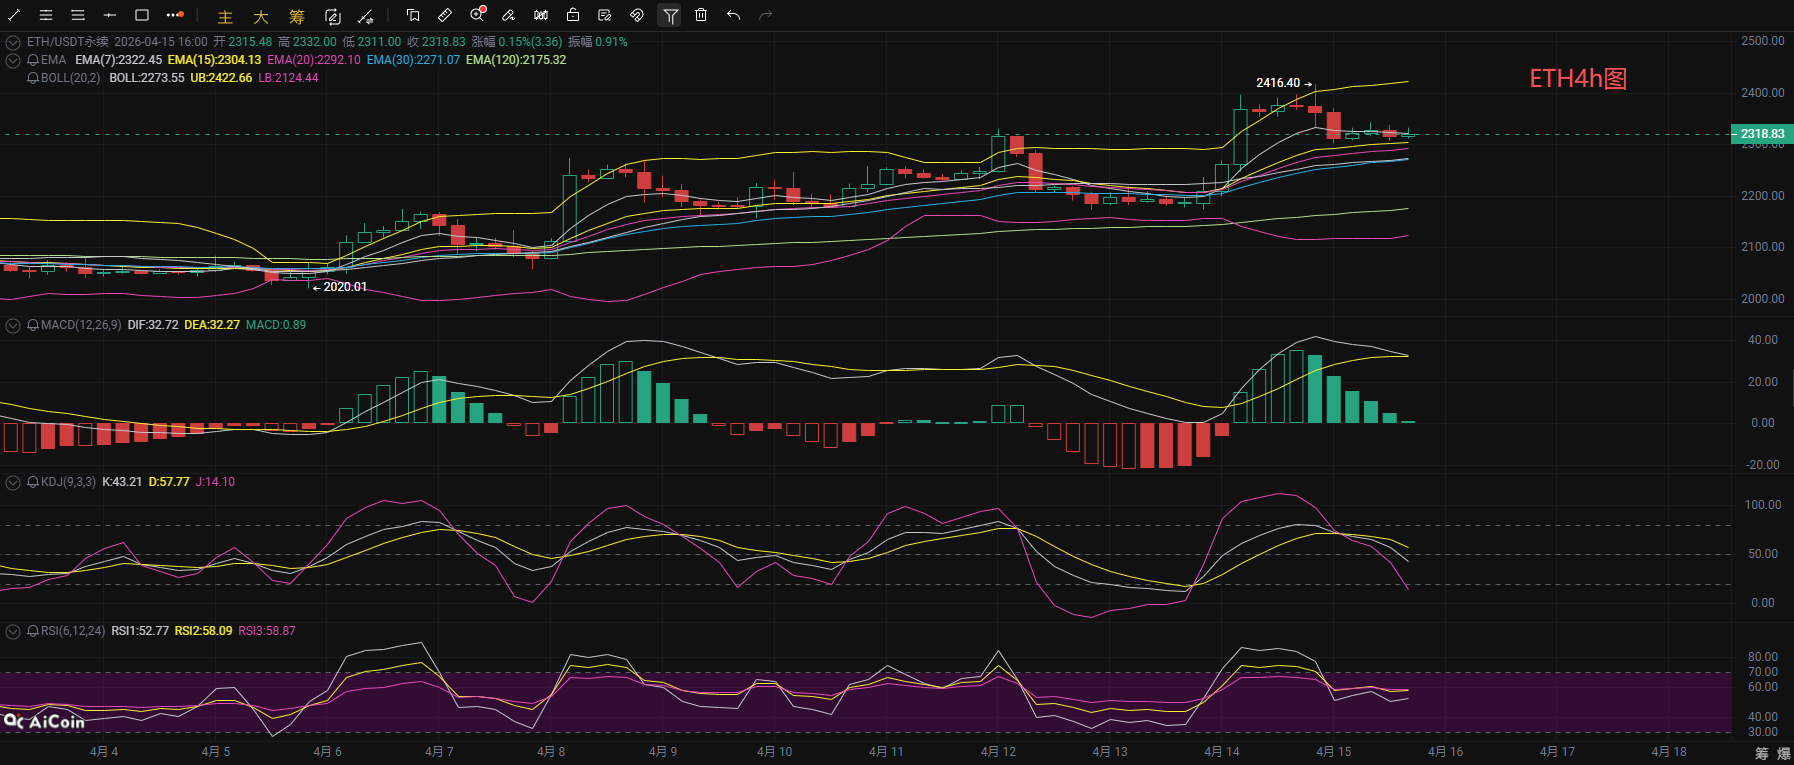
Task: Click the trash icon to delete drawings
Action: (701, 15)
